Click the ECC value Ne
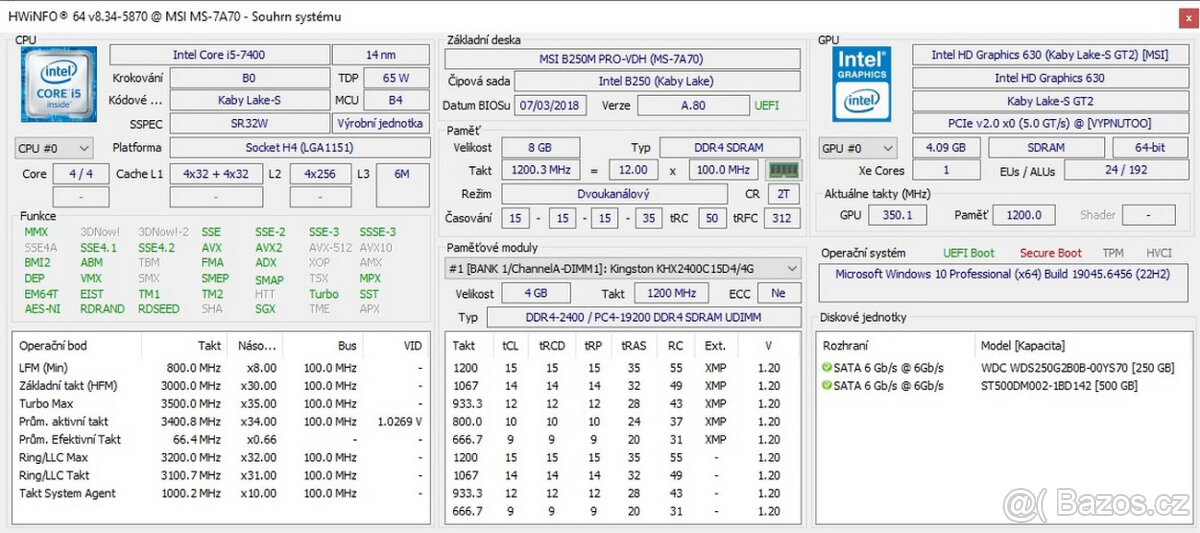 click(779, 293)
